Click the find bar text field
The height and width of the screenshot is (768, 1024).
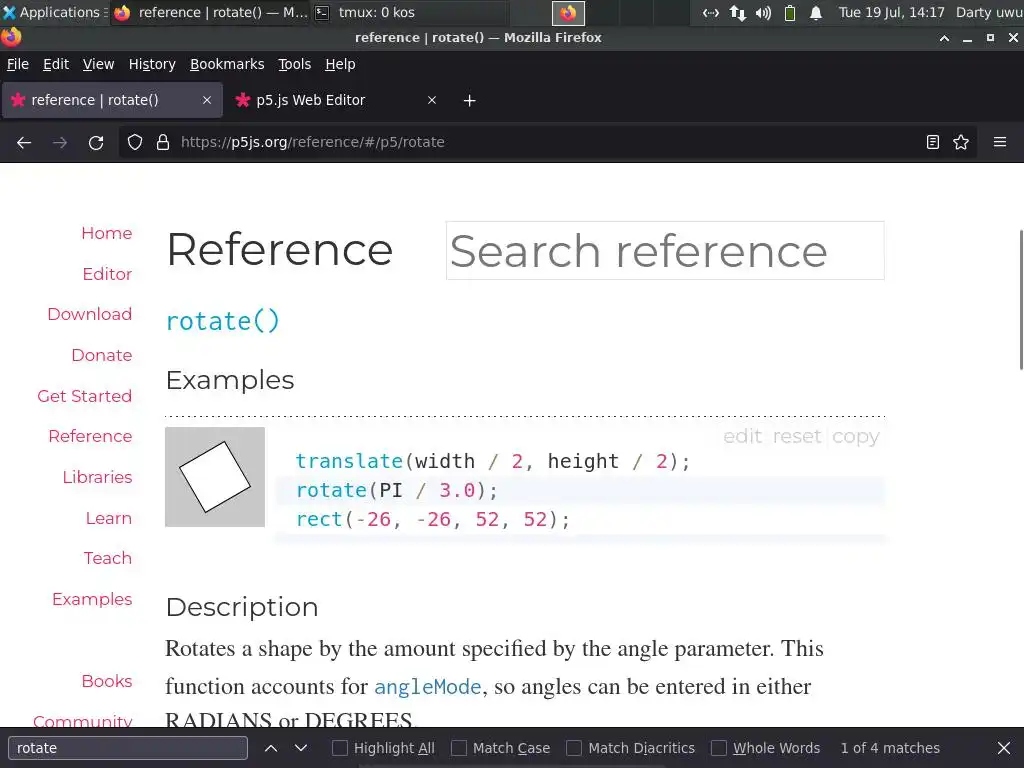(x=128, y=748)
